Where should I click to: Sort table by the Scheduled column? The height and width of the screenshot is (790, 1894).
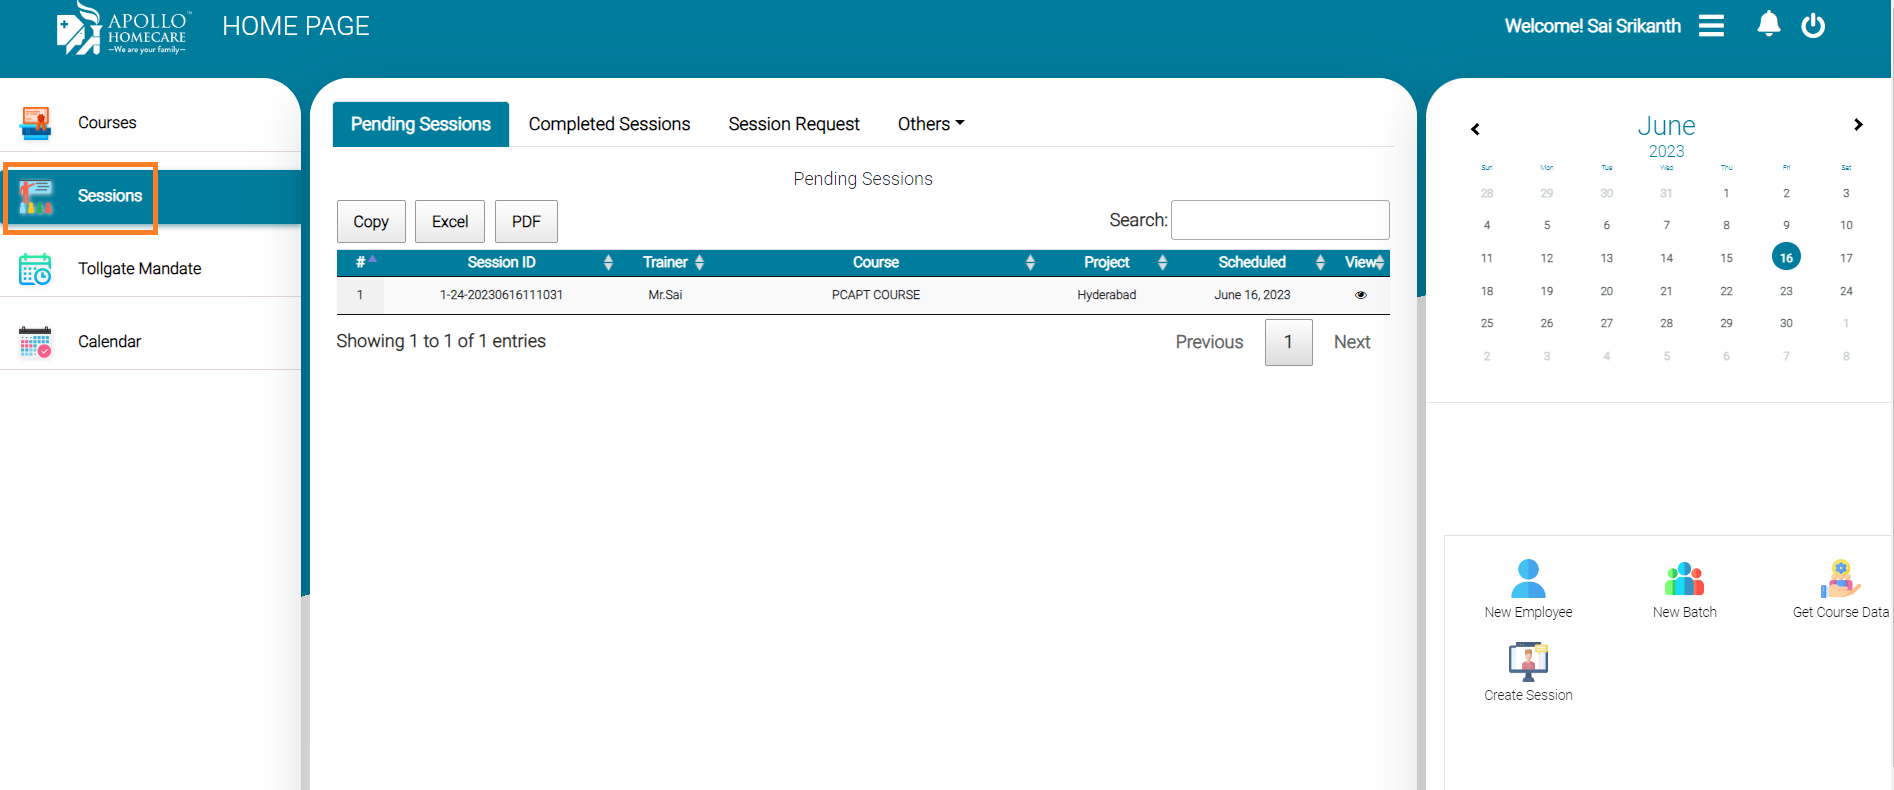click(x=1252, y=263)
